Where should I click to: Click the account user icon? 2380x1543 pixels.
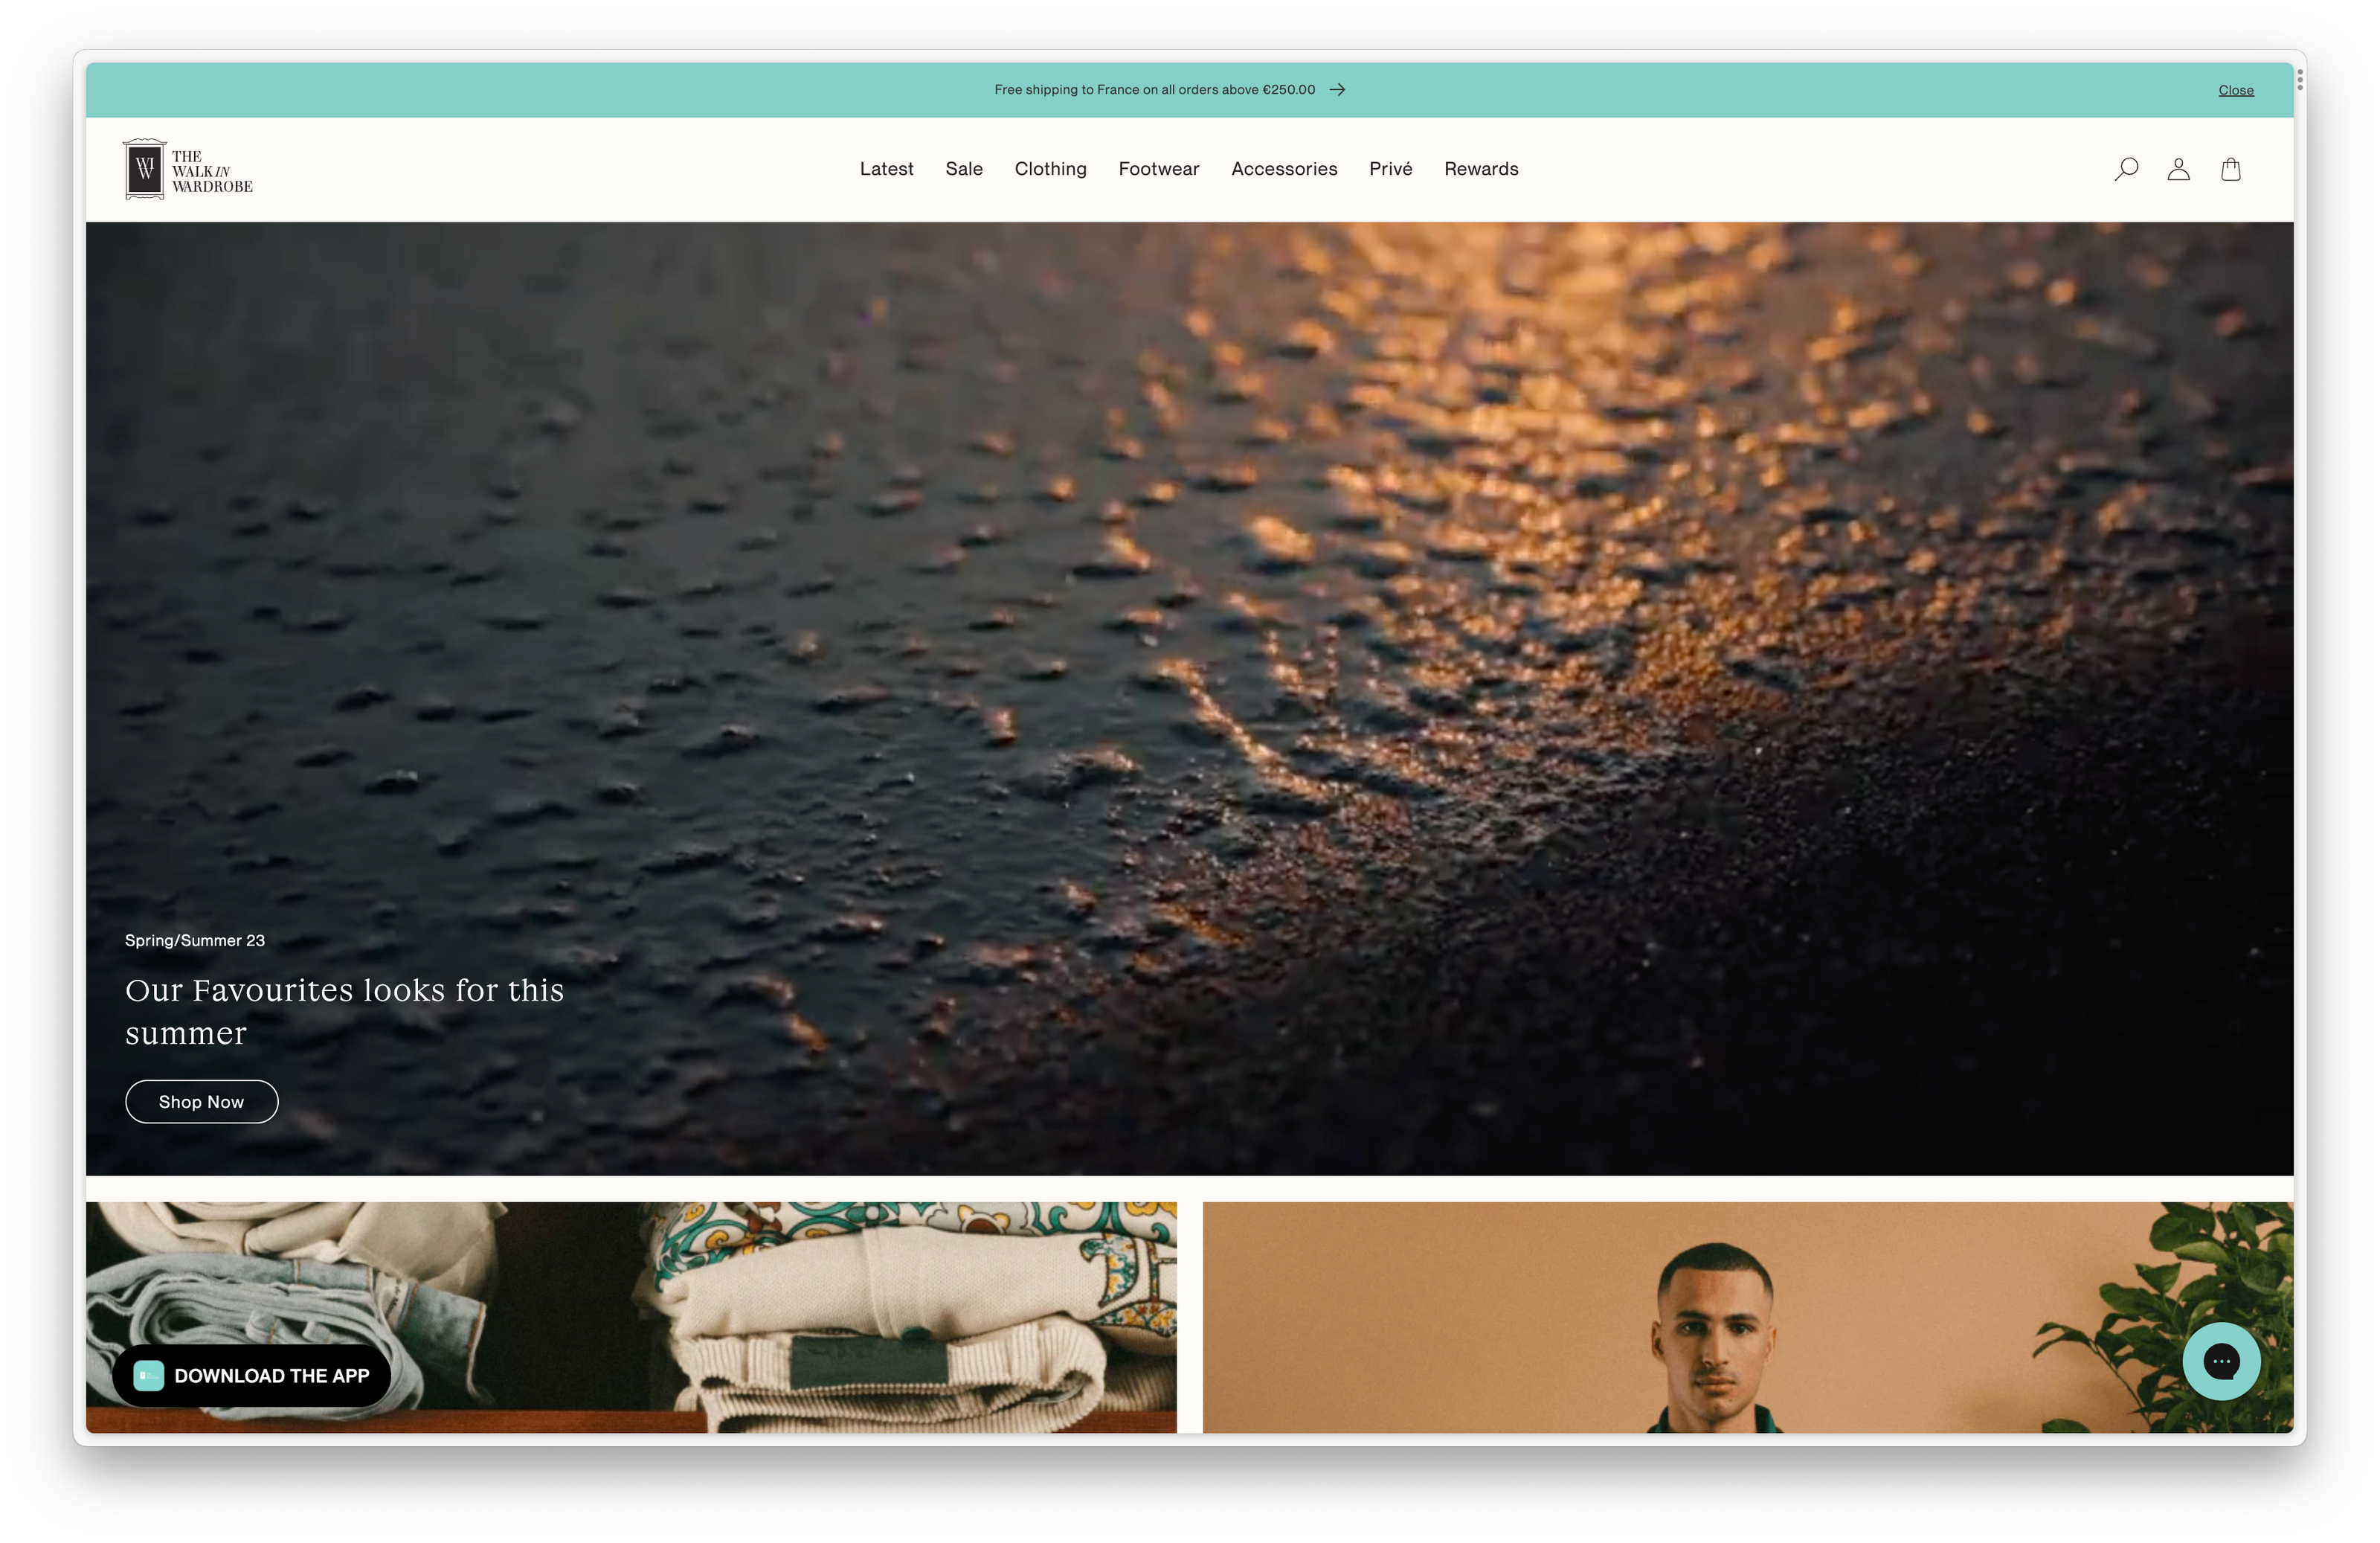coord(2178,169)
